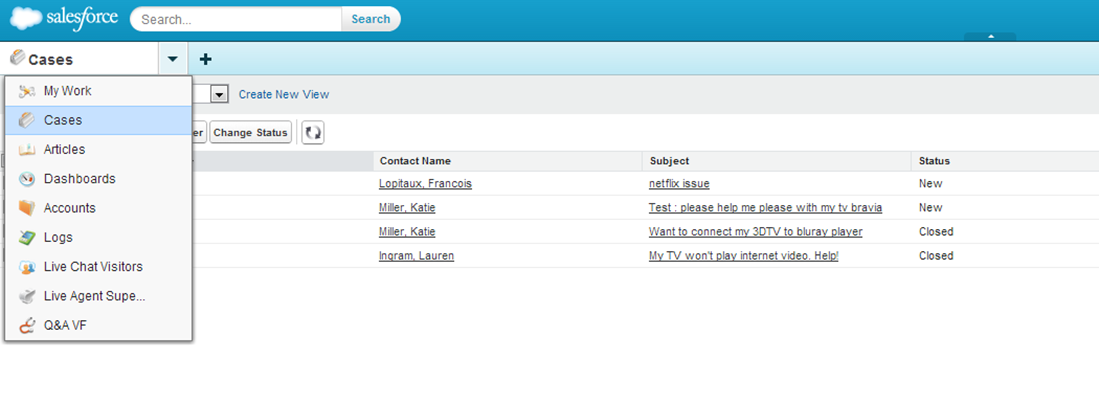1099x403 pixels.
Task: Open contact Lopitaux, Francois
Action: tap(425, 184)
